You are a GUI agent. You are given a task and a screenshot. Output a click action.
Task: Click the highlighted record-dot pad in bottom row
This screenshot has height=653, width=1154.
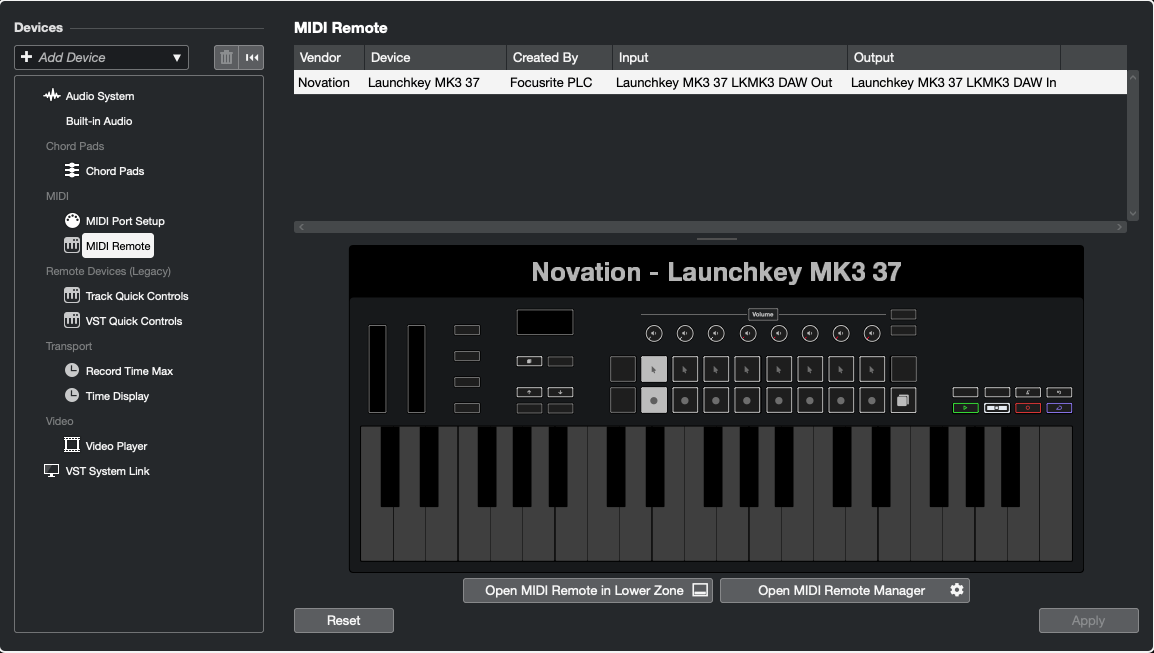(654, 400)
